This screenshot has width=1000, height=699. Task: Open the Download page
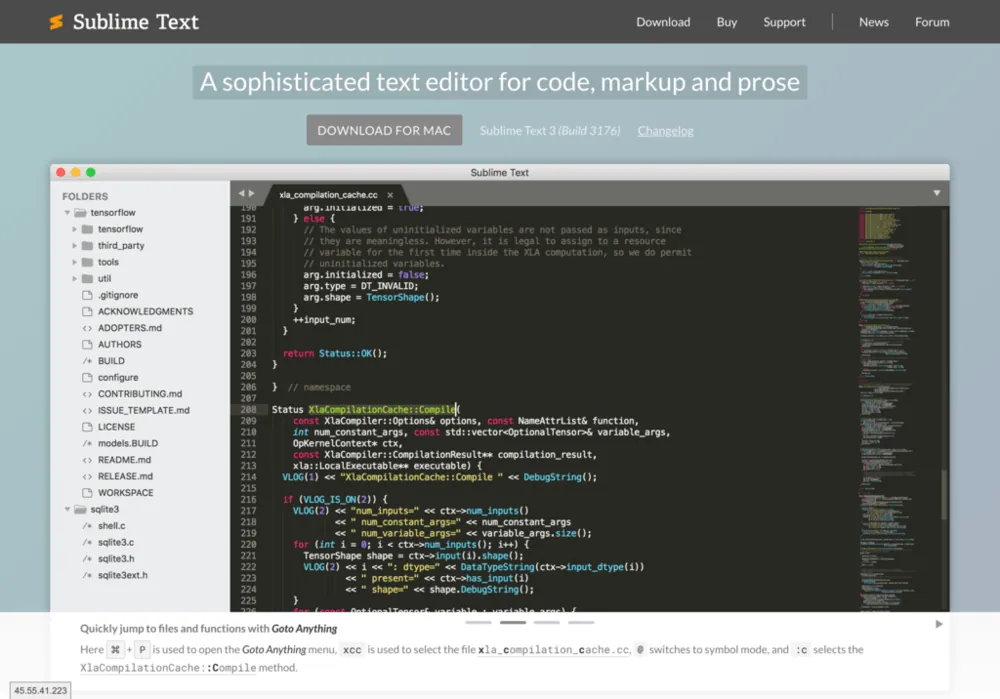[663, 22]
